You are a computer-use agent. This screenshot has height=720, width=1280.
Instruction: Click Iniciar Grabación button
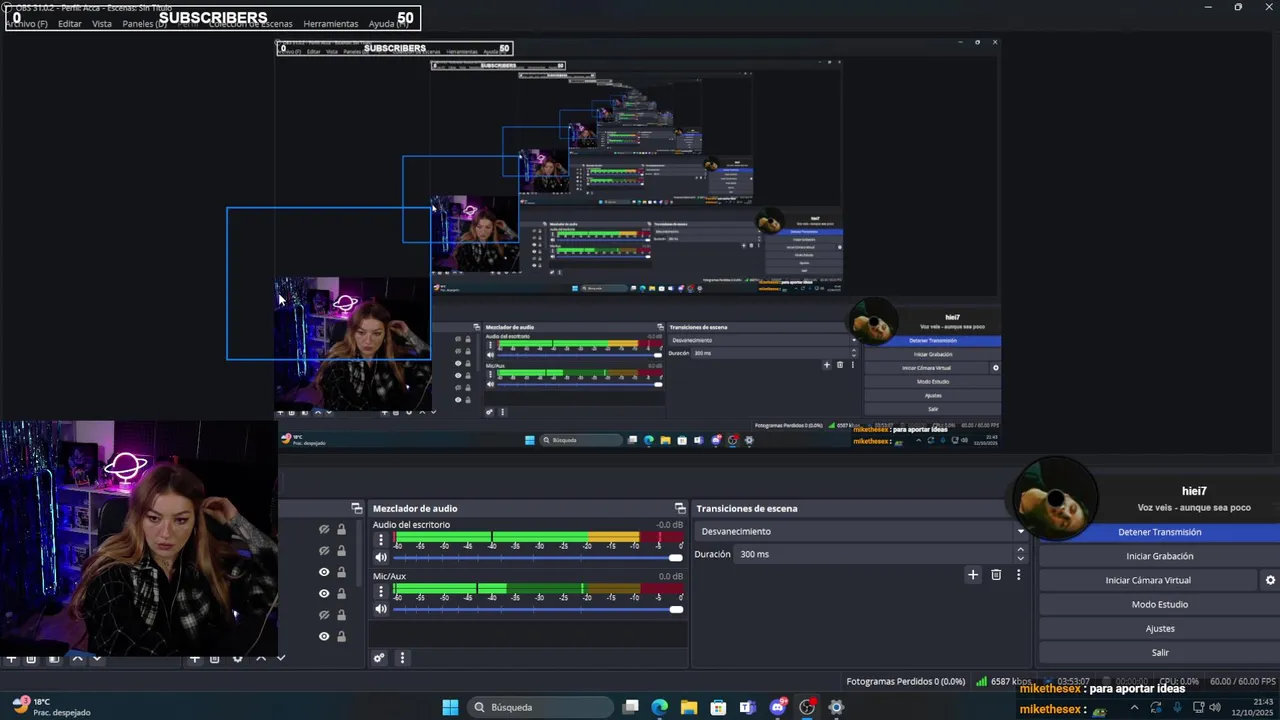click(x=1159, y=556)
